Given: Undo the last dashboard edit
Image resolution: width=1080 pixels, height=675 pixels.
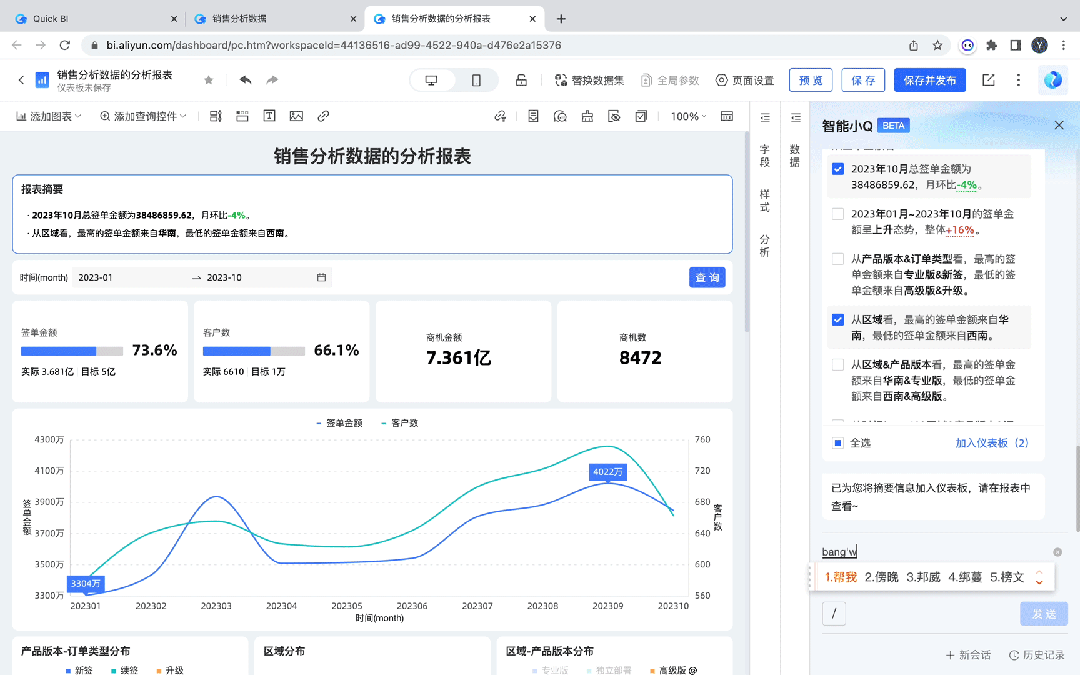Looking at the screenshot, I should click(245, 80).
